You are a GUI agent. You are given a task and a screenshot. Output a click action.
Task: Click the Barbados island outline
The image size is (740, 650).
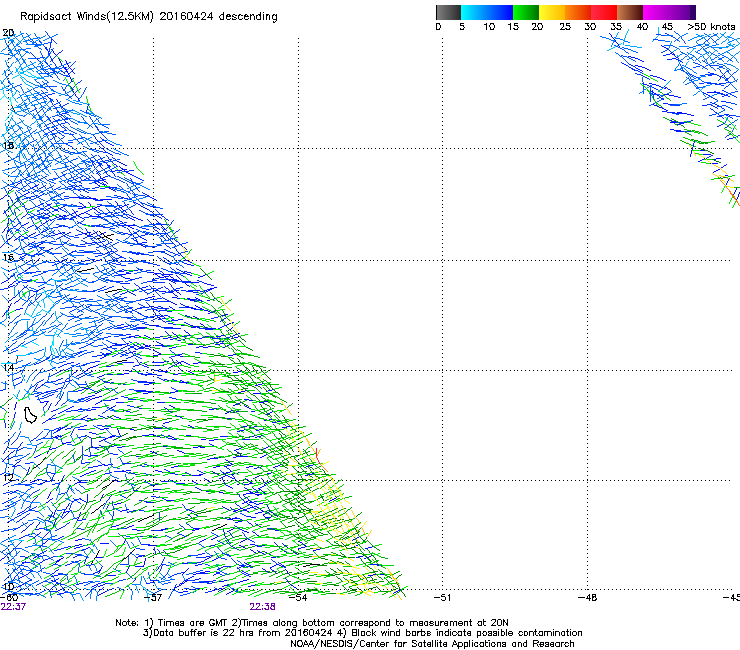(x=30, y=415)
